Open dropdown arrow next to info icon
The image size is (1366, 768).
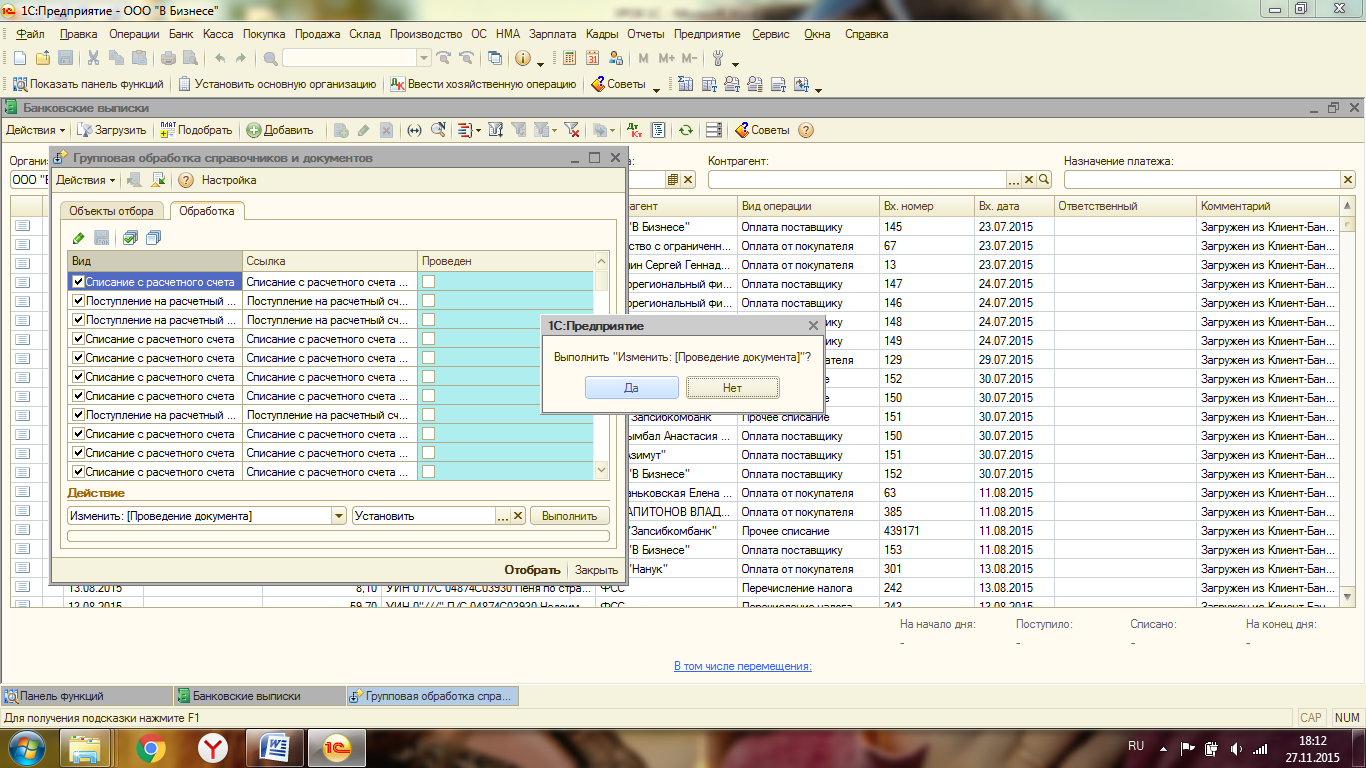coord(541,63)
